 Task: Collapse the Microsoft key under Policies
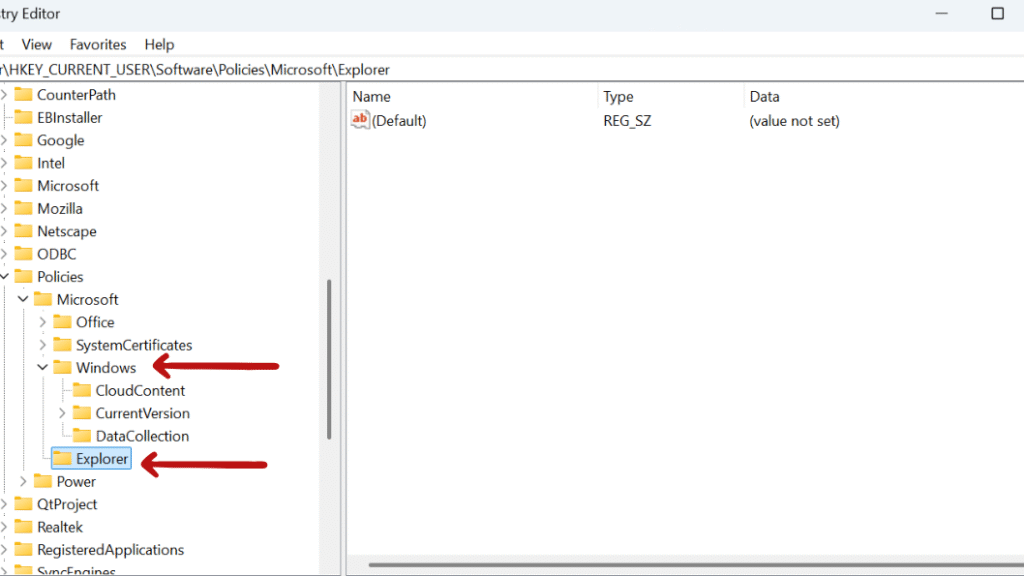(24, 299)
